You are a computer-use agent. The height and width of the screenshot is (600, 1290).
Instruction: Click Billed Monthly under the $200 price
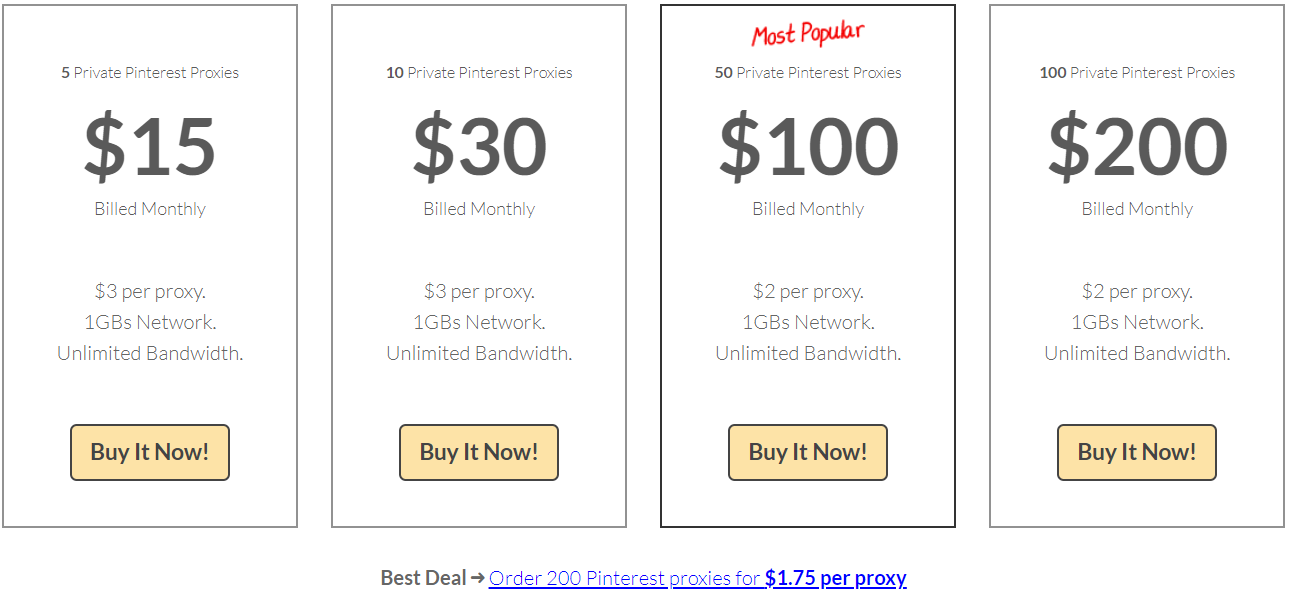tap(1137, 209)
